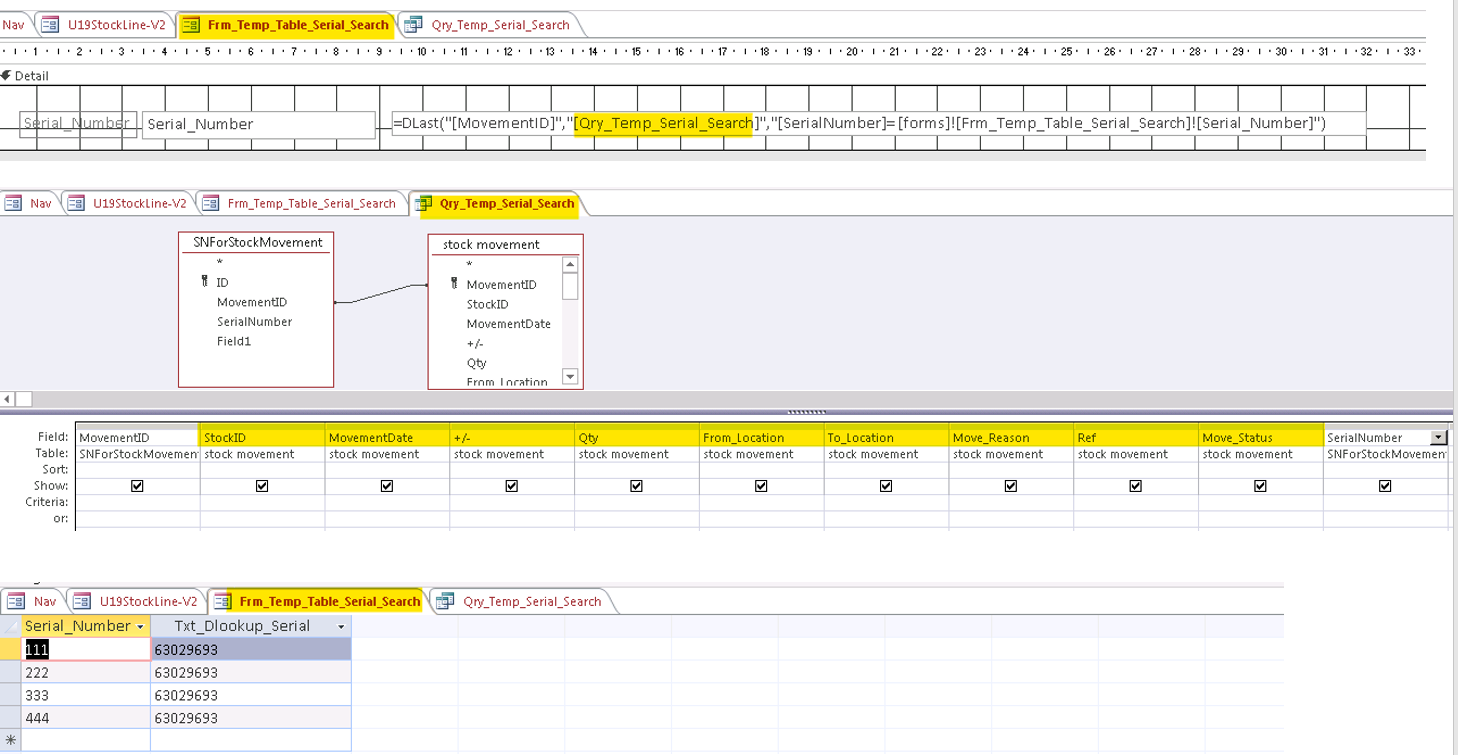This screenshot has height=755, width=1458.
Task: Click the stock movement table title bar
Action: (506, 244)
